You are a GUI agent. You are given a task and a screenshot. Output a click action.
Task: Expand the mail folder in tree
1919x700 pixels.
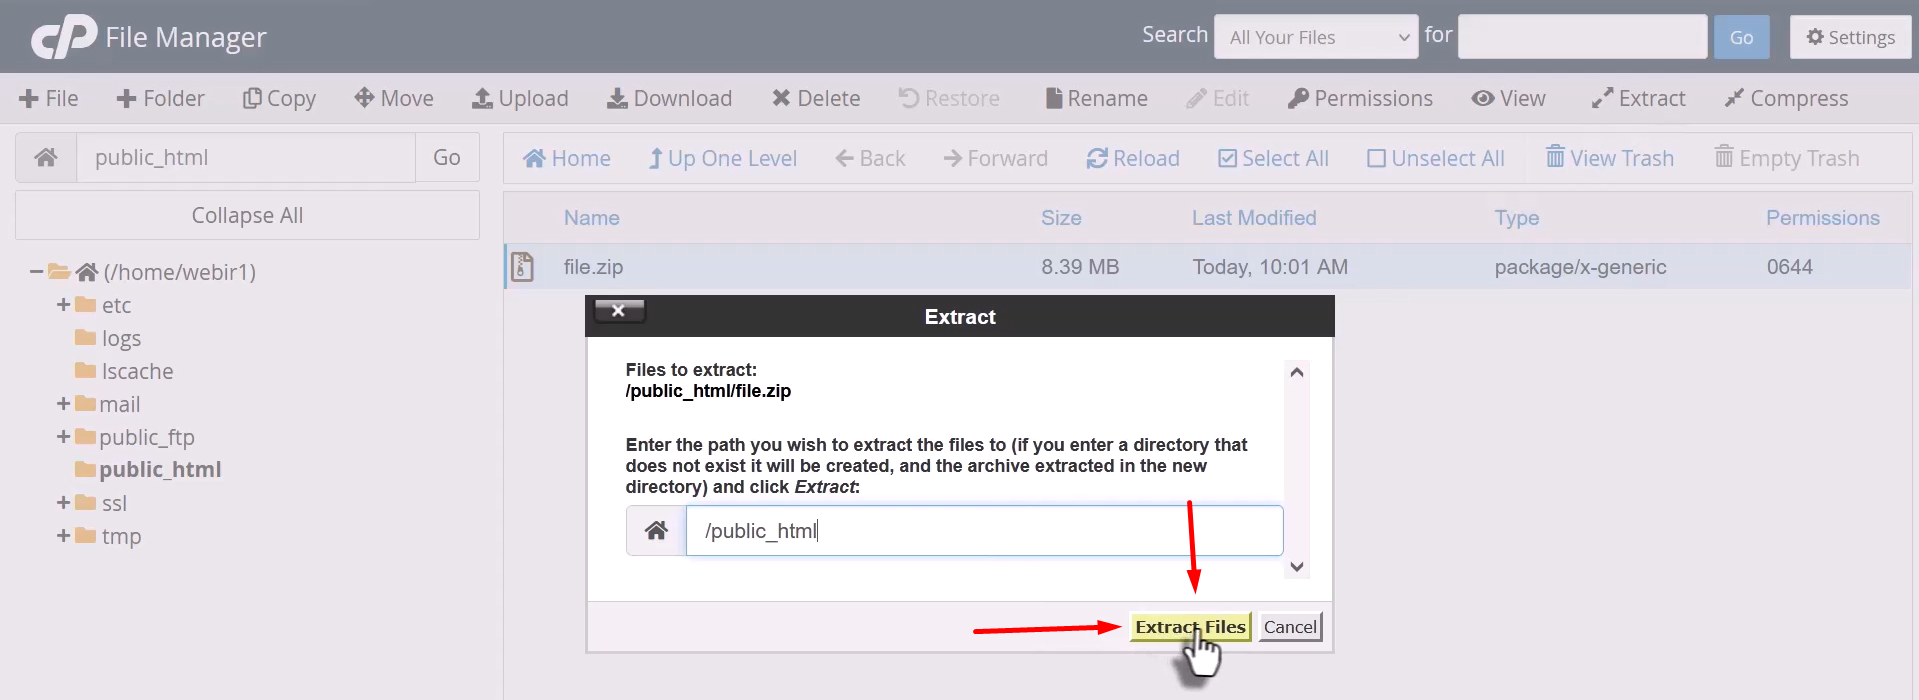click(63, 404)
